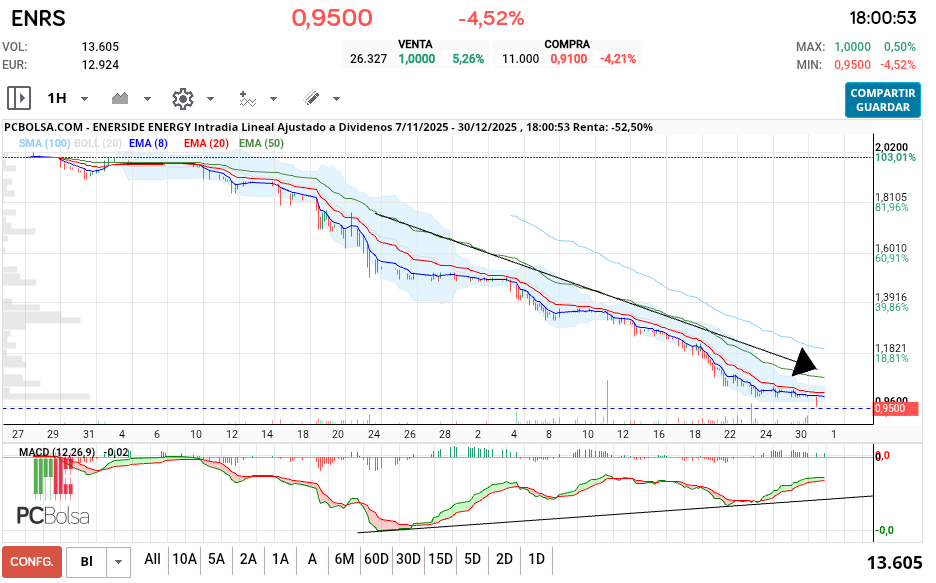Click the add indicator zigzag icon
Screen dimensions: 936x583
[249, 98]
